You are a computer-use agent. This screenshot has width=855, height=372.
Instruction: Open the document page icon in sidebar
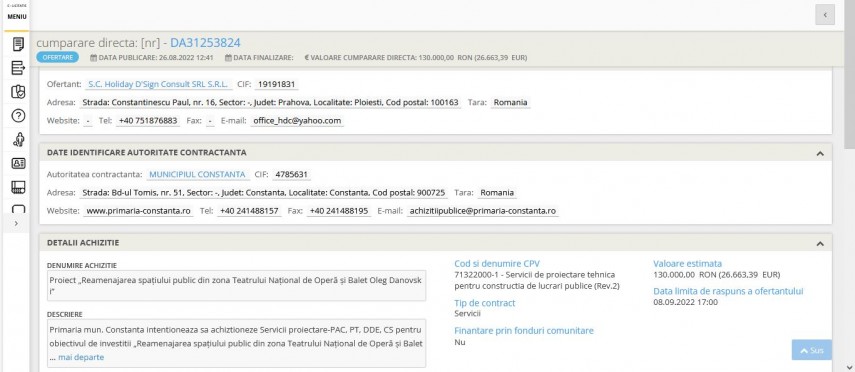18,44
